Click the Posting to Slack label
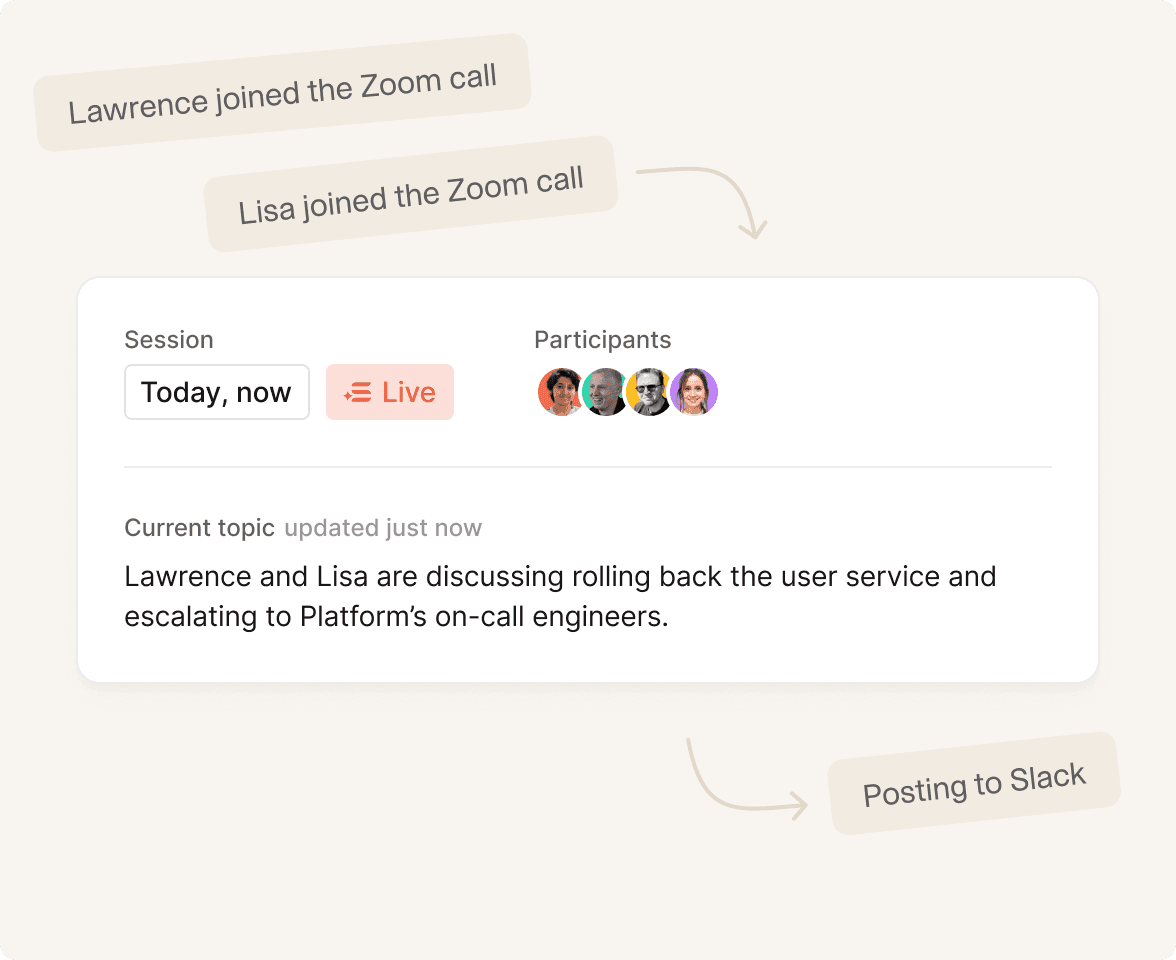Viewport: 1176px width, 960px height. click(x=974, y=784)
